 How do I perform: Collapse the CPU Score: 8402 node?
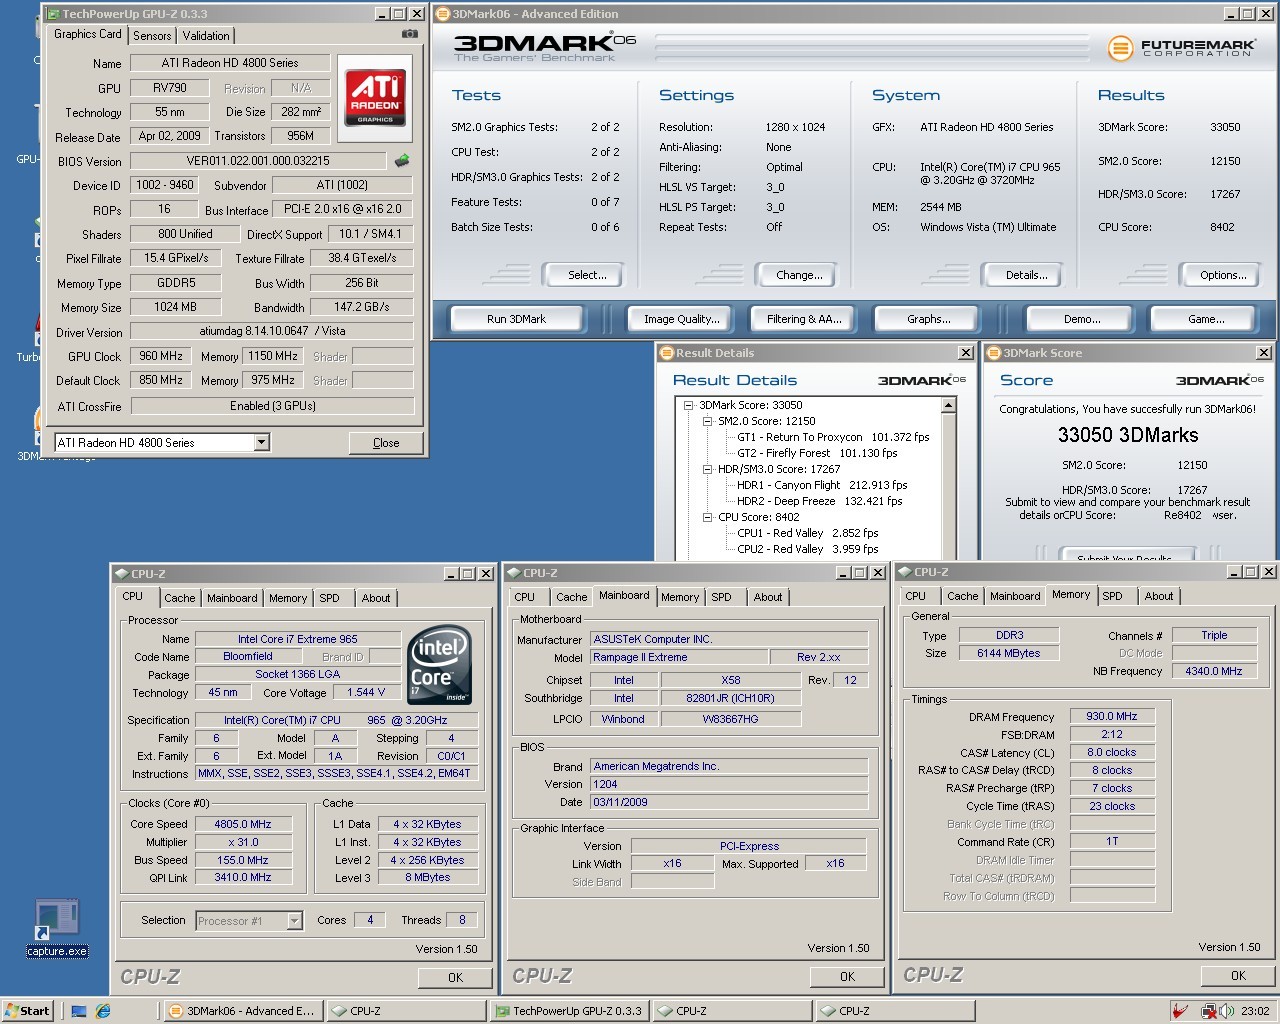point(707,517)
